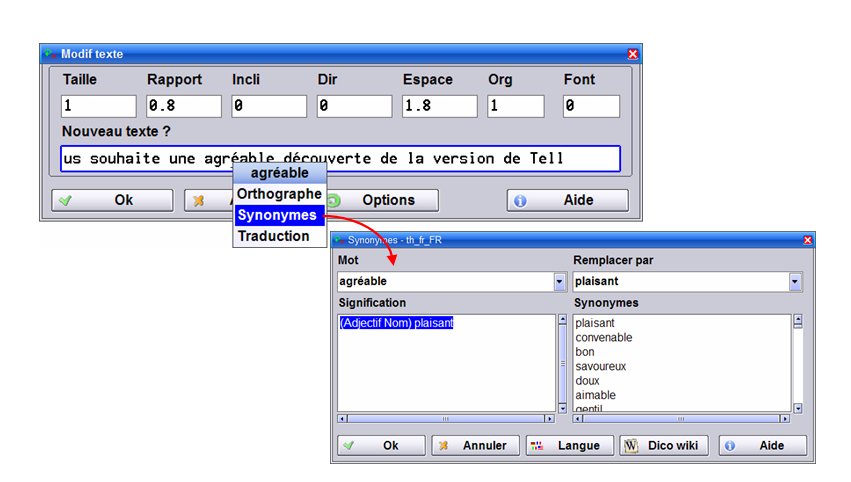
Task: Click the blue info icon on Modif texte Aide
Action: point(520,201)
